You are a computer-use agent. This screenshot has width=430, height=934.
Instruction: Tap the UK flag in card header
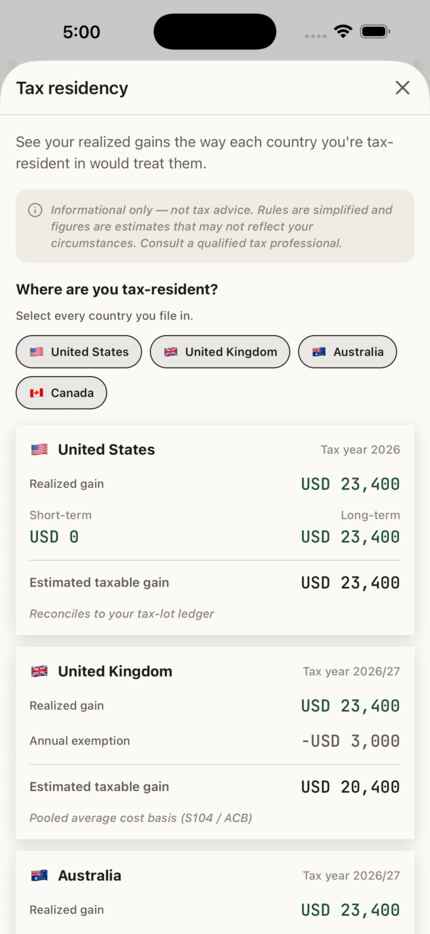(39, 672)
